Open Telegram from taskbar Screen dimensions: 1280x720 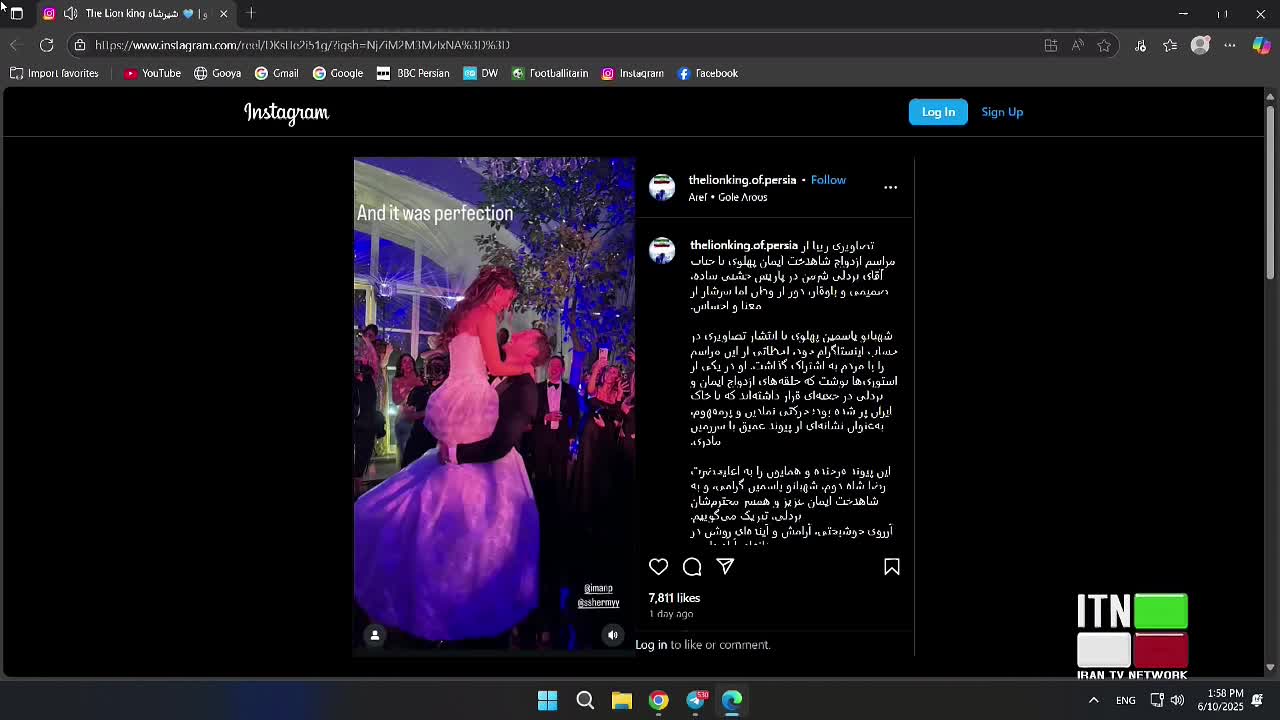tap(696, 700)
